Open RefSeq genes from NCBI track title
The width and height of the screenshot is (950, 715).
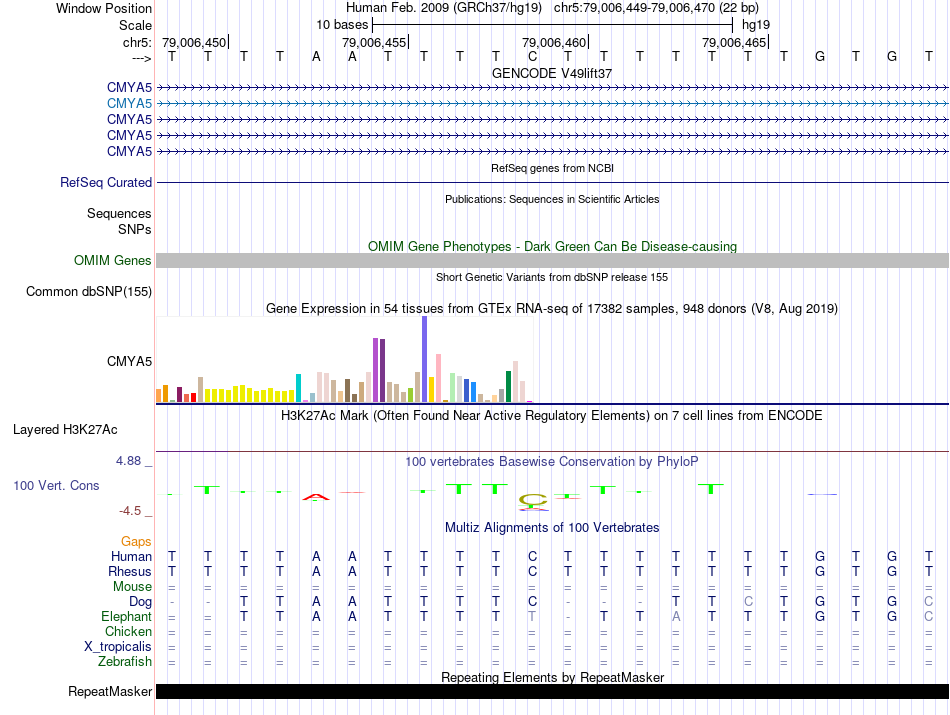(552, 168)
